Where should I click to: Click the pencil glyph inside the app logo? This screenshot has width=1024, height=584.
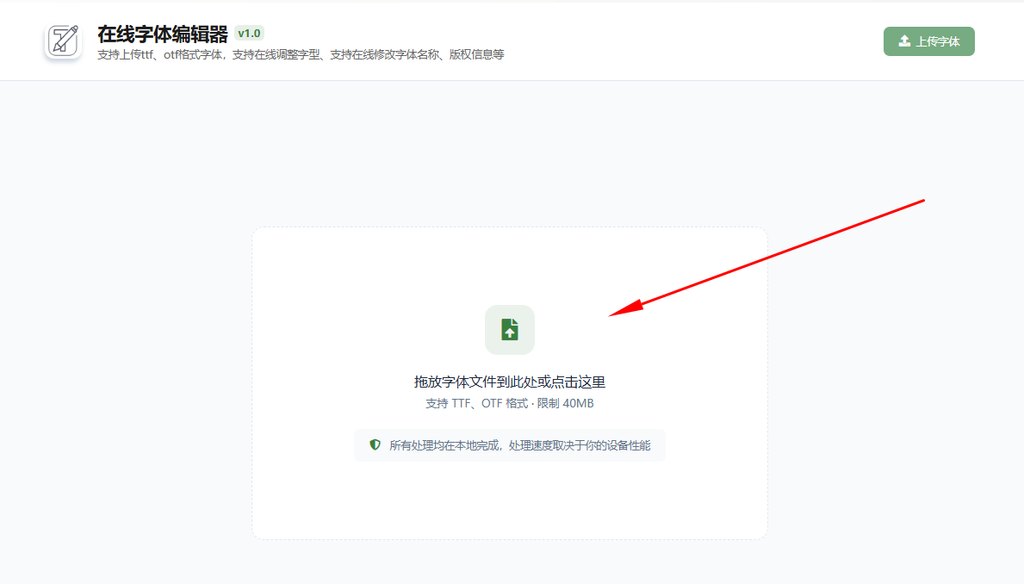(62, 38)
